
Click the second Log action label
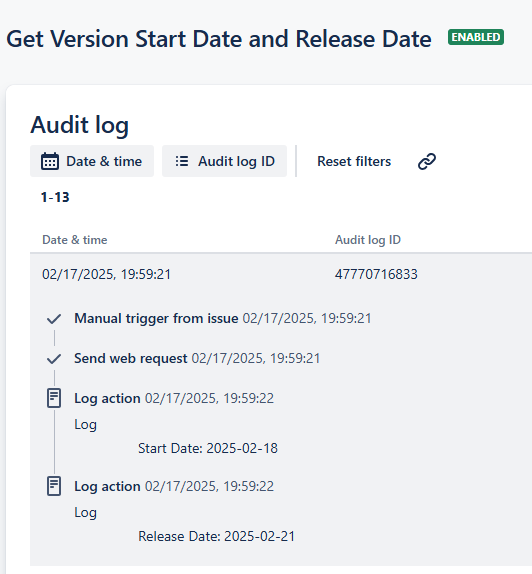[x=107, y=487]
